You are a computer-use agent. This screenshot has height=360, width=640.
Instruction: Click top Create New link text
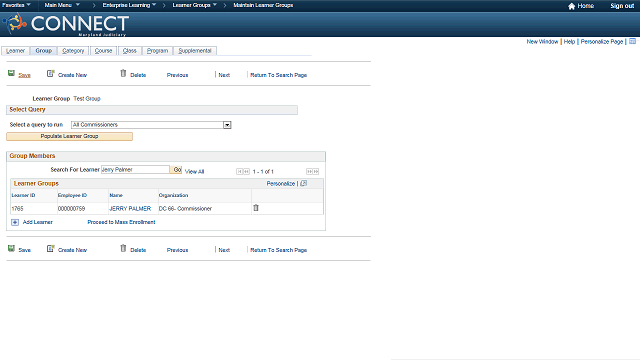tap(72, 75)
